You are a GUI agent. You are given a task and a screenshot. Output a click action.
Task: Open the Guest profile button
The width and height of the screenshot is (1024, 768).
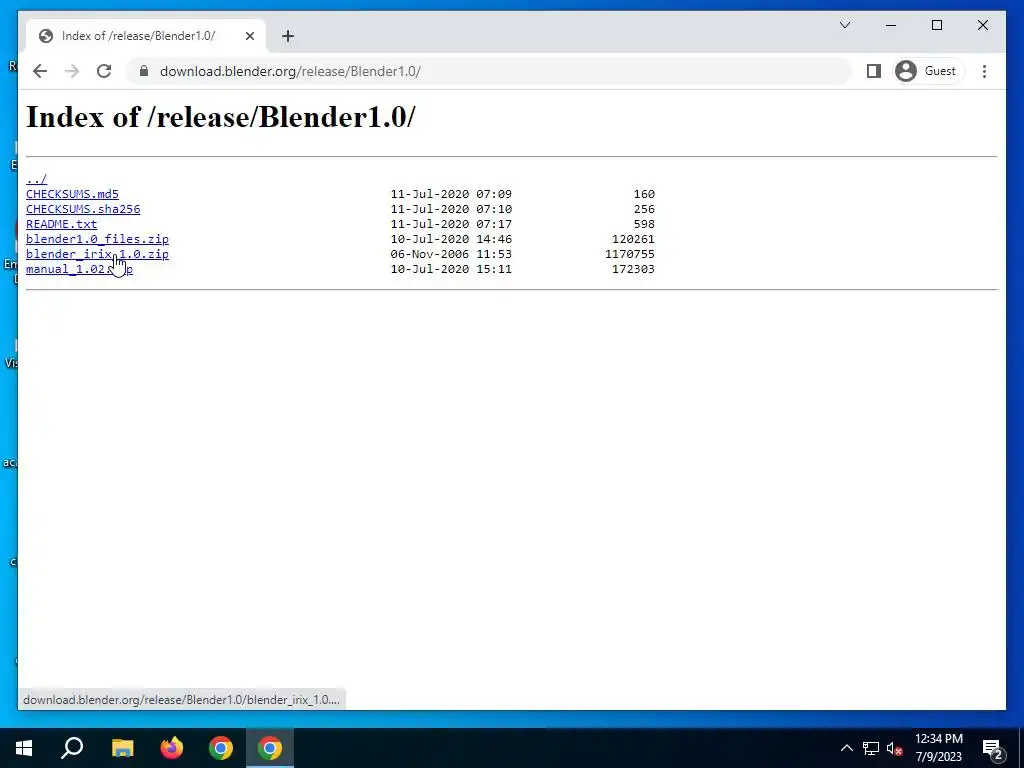928,71
